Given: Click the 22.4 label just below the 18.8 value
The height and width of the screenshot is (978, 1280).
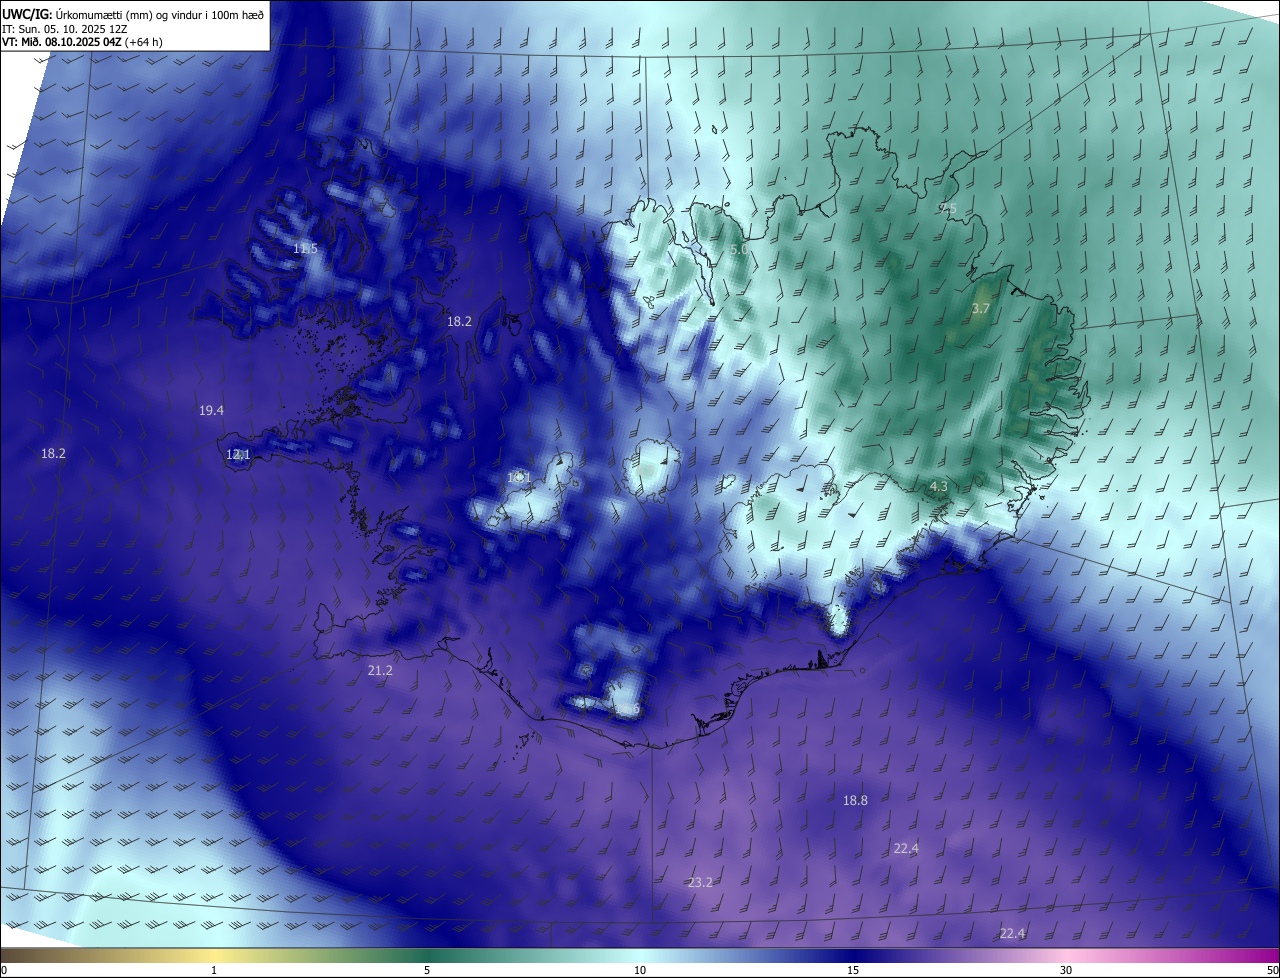Looking at the screenshot, I should (905, 848).
